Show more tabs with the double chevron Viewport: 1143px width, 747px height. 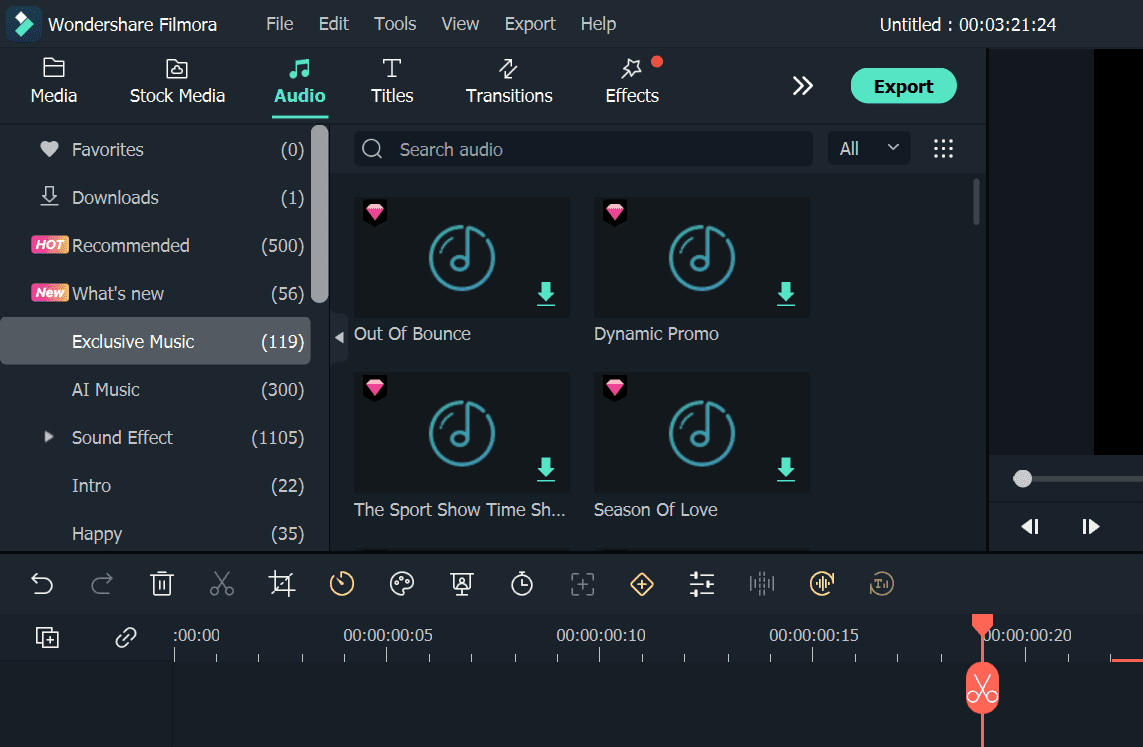(x=803, y=86)
